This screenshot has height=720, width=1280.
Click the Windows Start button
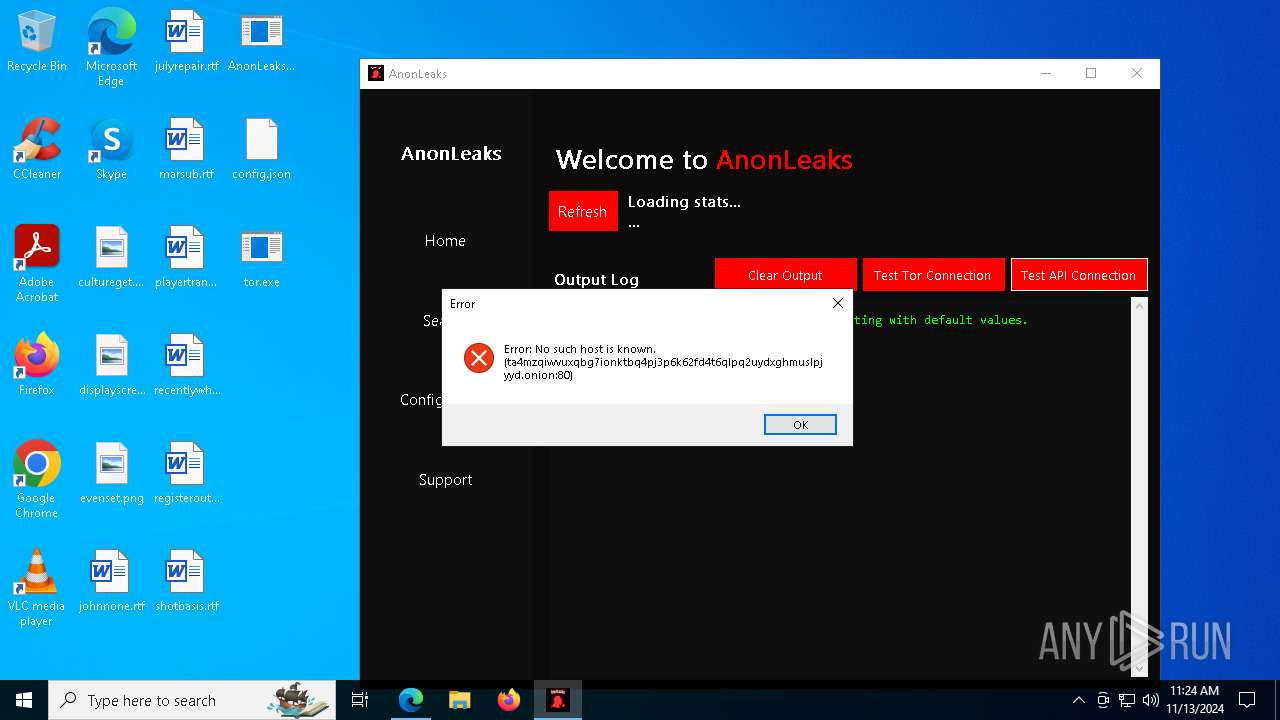[x=24, y=700]
